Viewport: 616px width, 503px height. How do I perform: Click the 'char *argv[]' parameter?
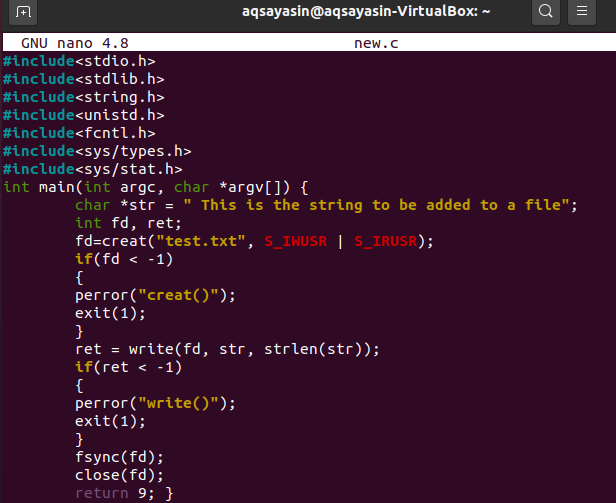[232, 187]
